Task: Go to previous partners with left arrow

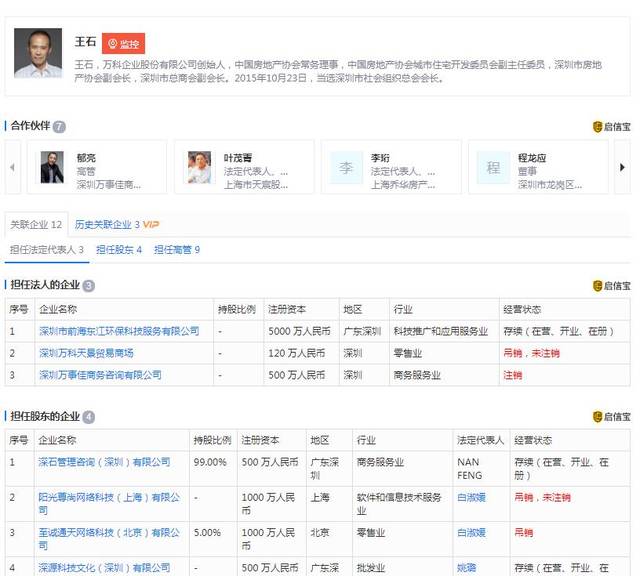Action: pos(12,167)
